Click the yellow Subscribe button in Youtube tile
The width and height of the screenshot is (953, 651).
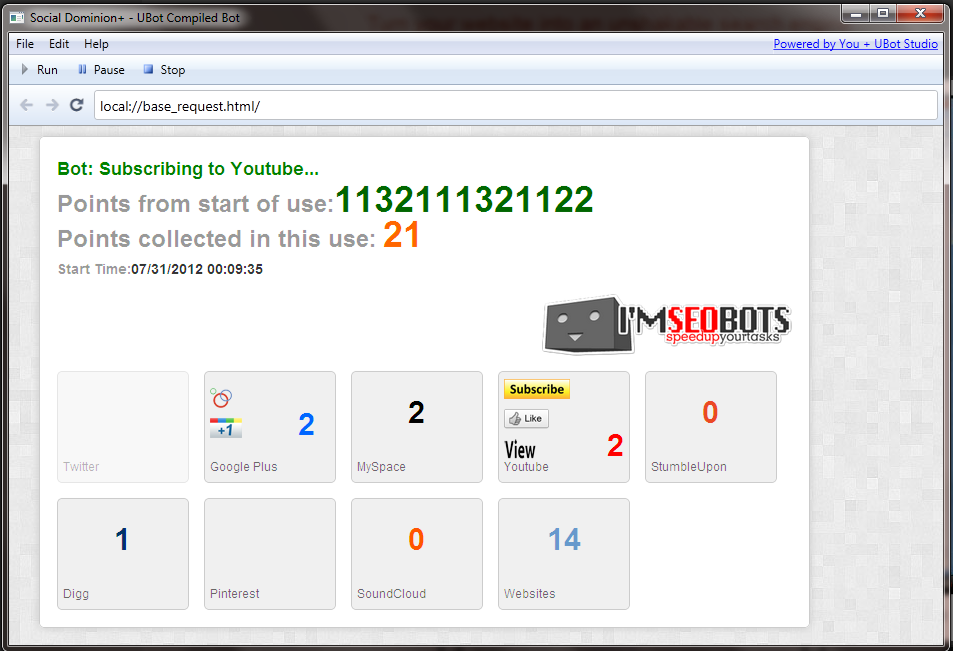tap(537, 389)
